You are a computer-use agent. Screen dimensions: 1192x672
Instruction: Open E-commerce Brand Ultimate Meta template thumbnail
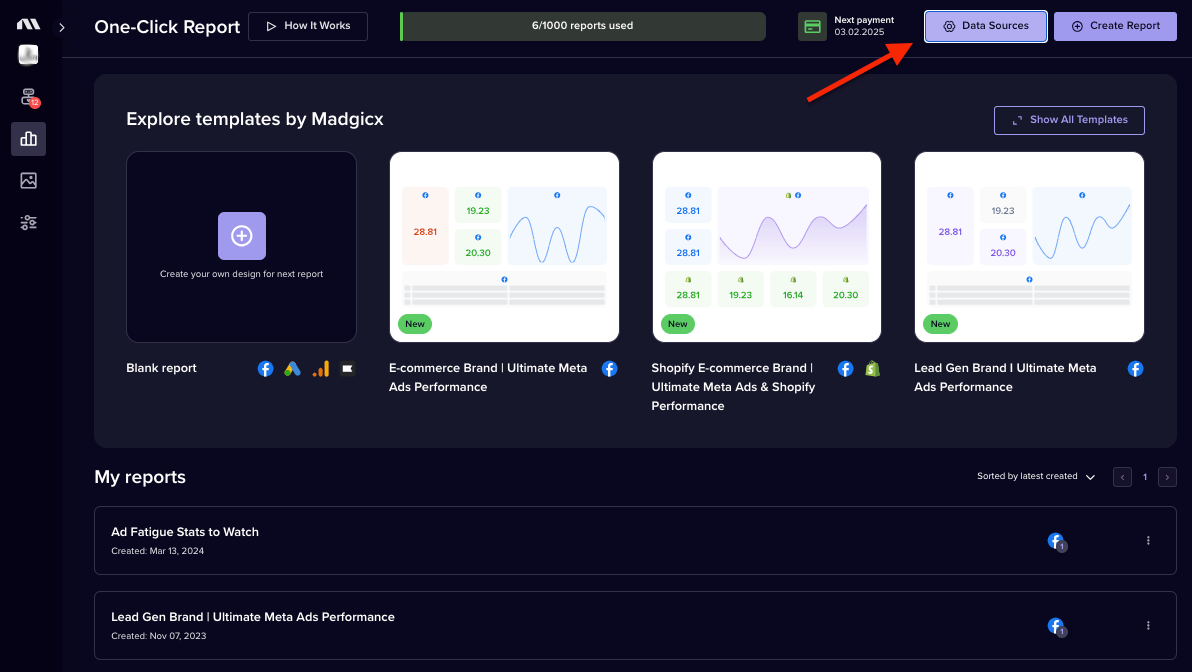[504, 247]
